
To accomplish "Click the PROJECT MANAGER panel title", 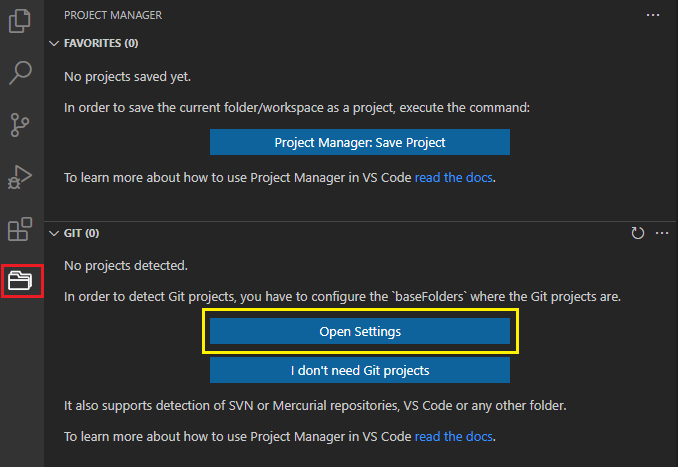I will click(x=113, y=15).
